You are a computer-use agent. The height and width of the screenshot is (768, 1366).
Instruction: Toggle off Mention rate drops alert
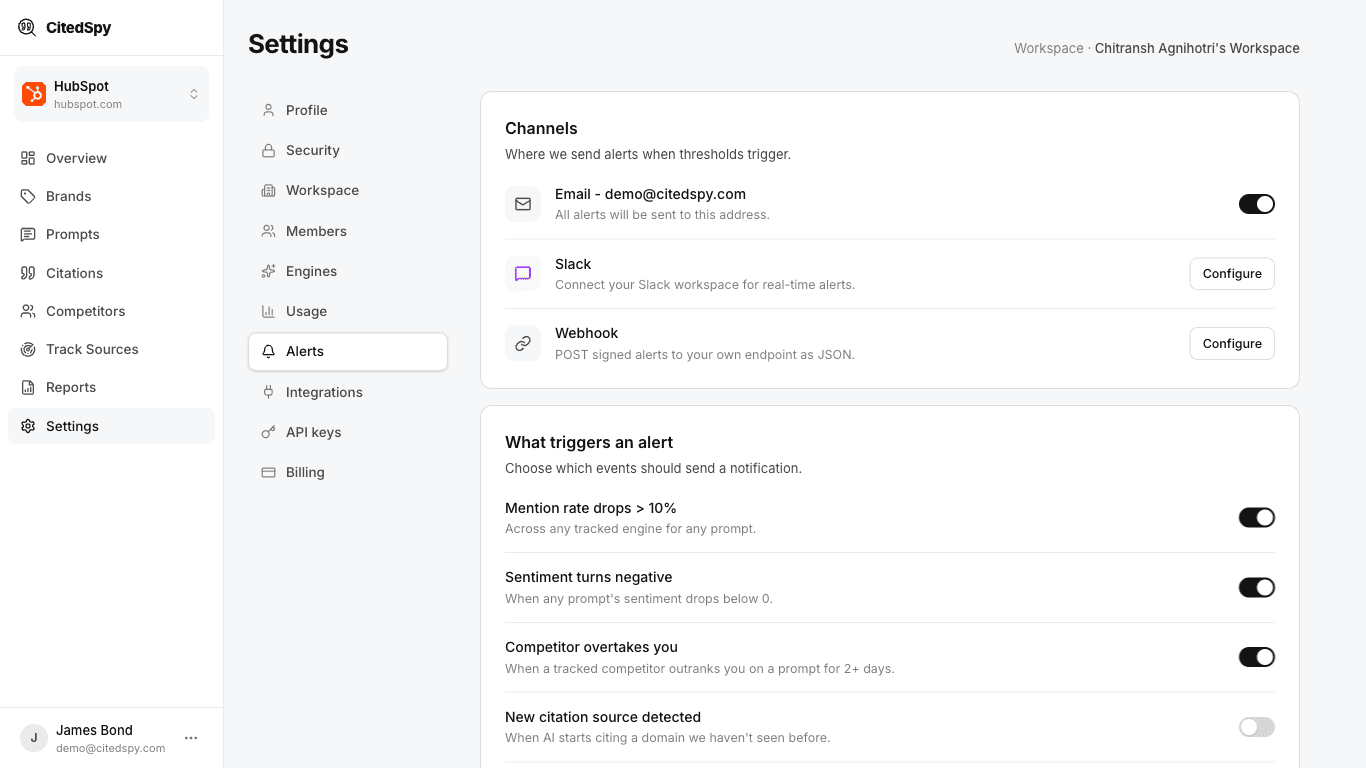tap(1257, 517)
